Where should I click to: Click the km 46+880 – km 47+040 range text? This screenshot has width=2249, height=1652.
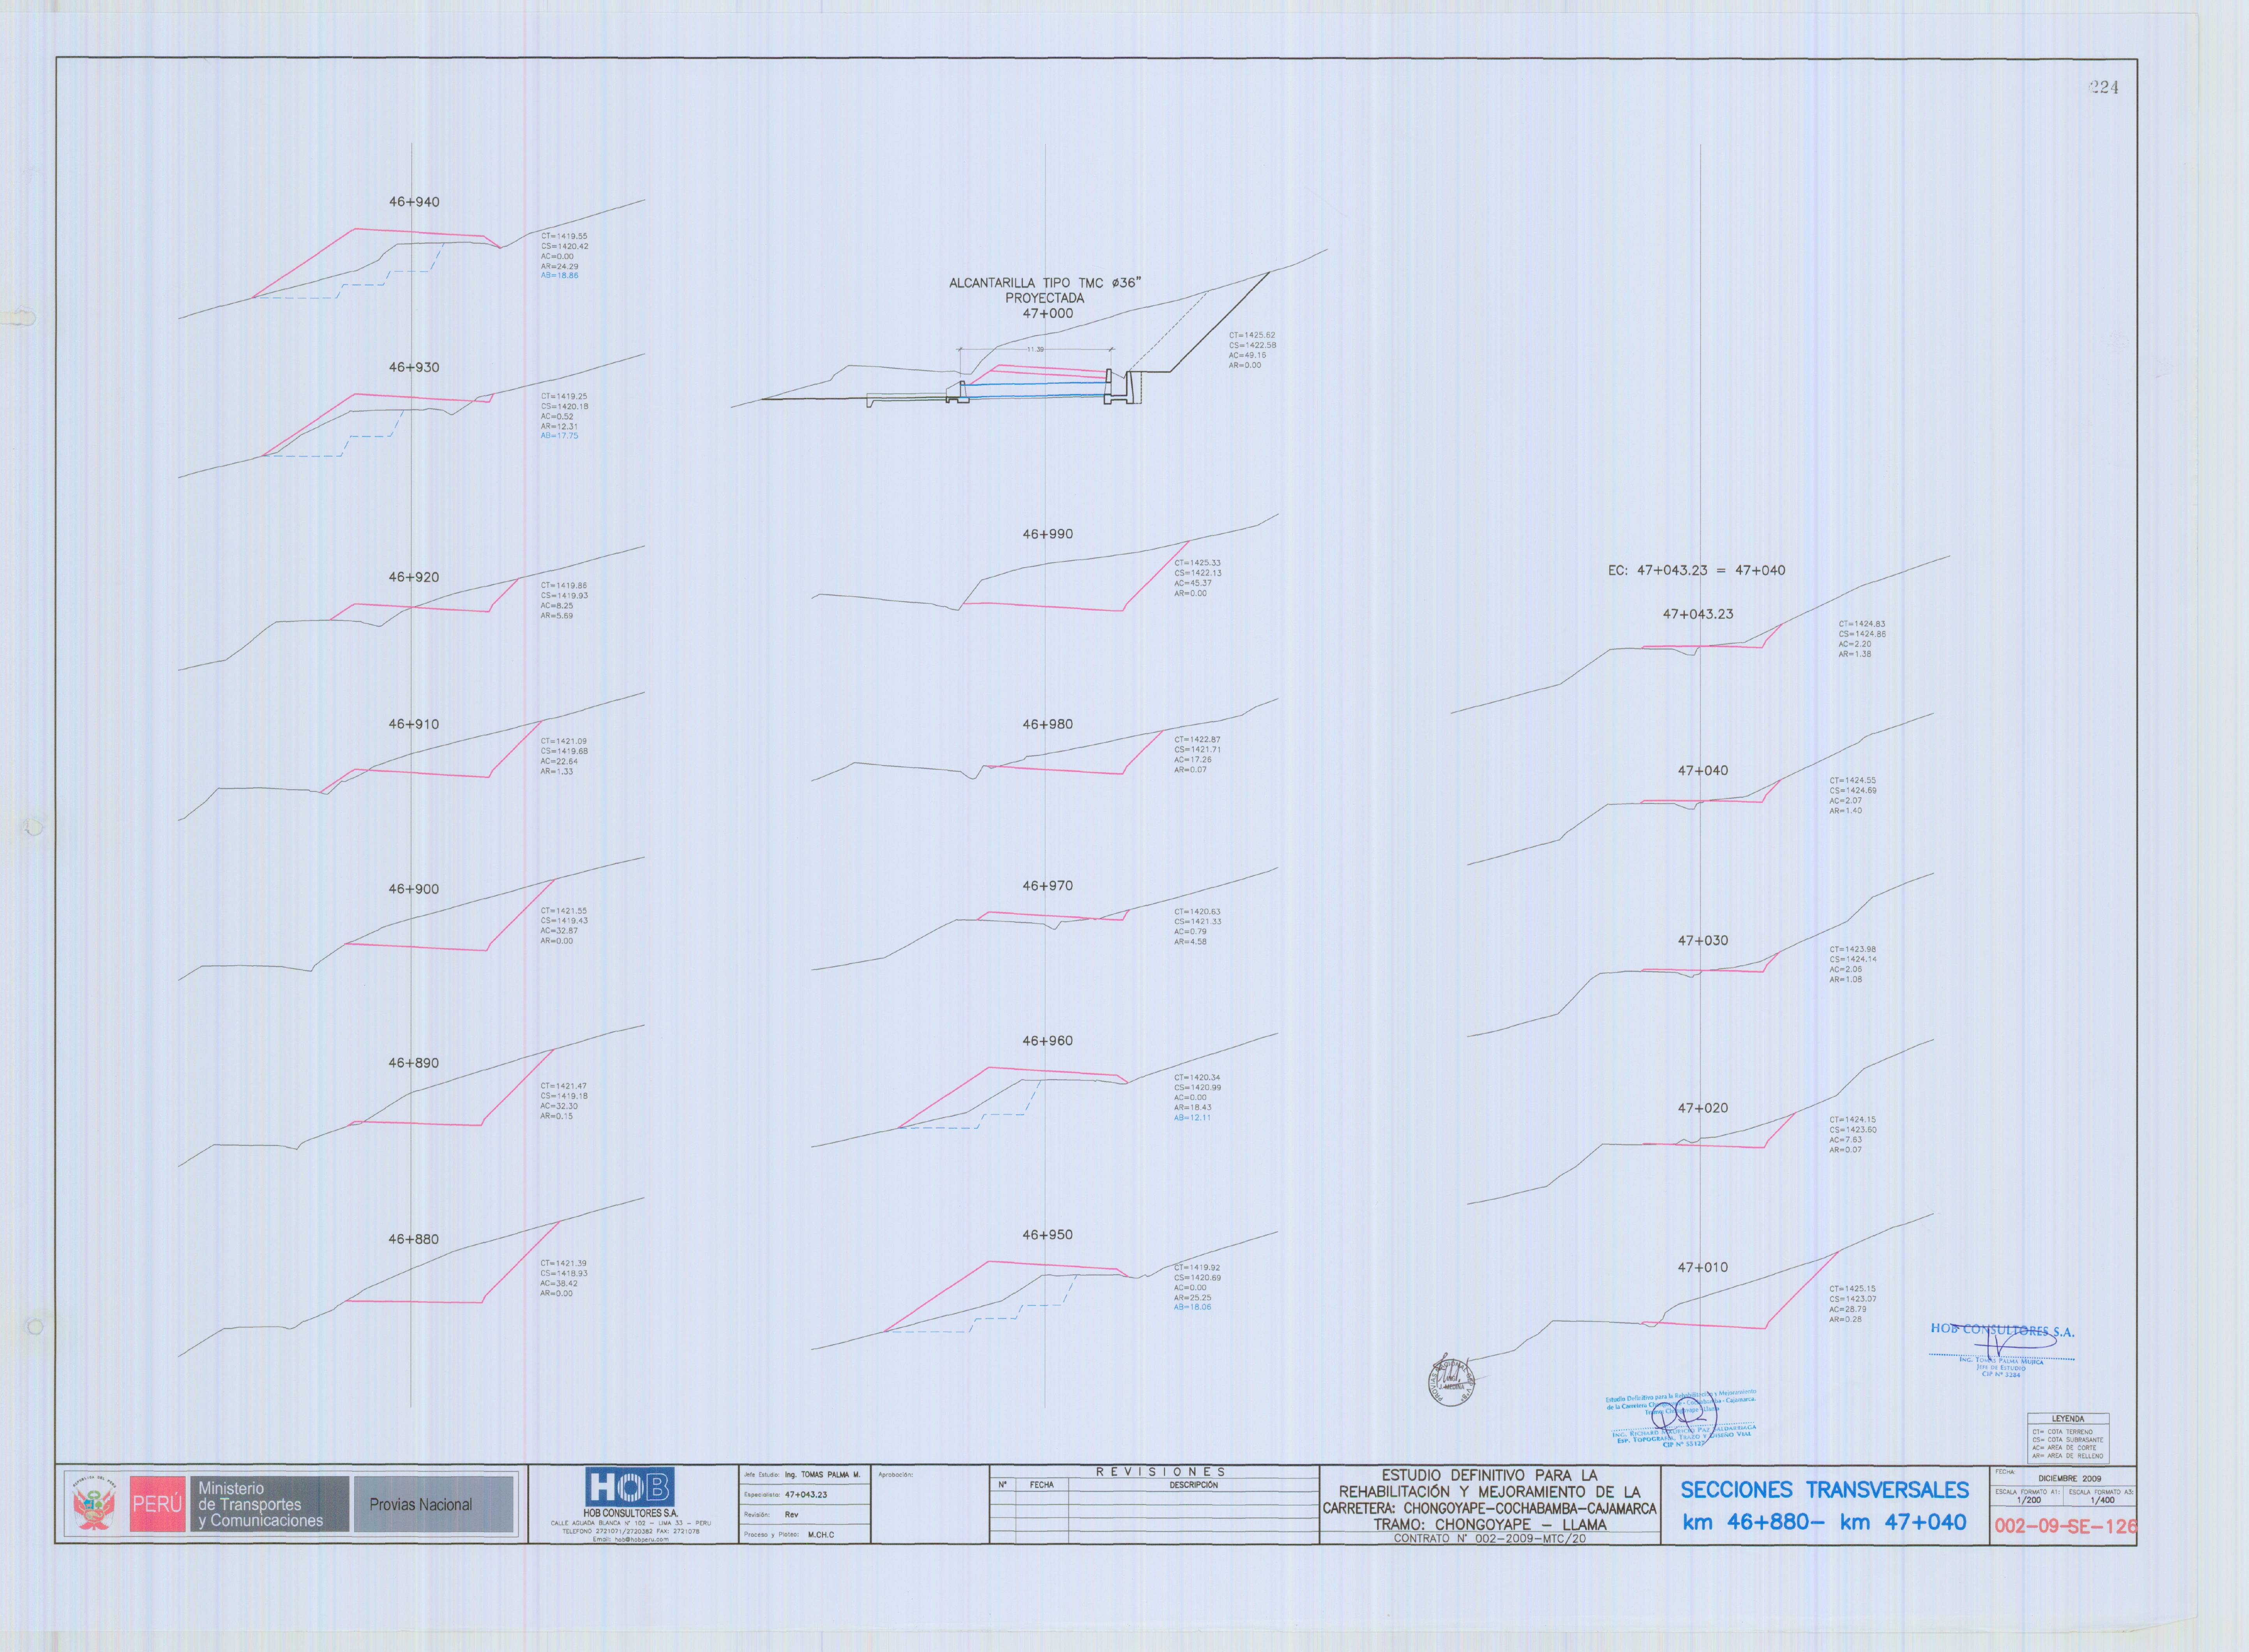(1824, 1522)
